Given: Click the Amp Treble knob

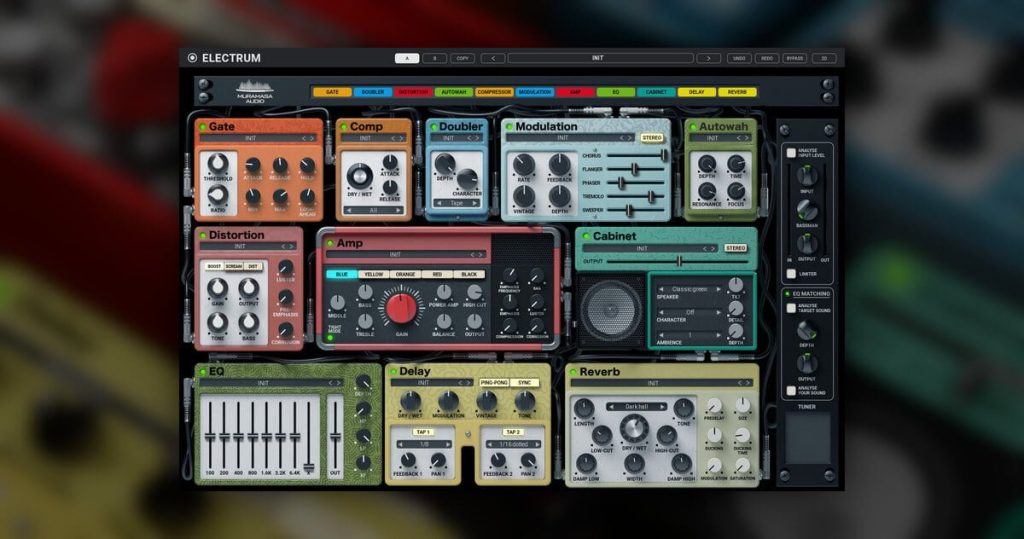Looking at the screenshot, I should (x=365, y=321).
